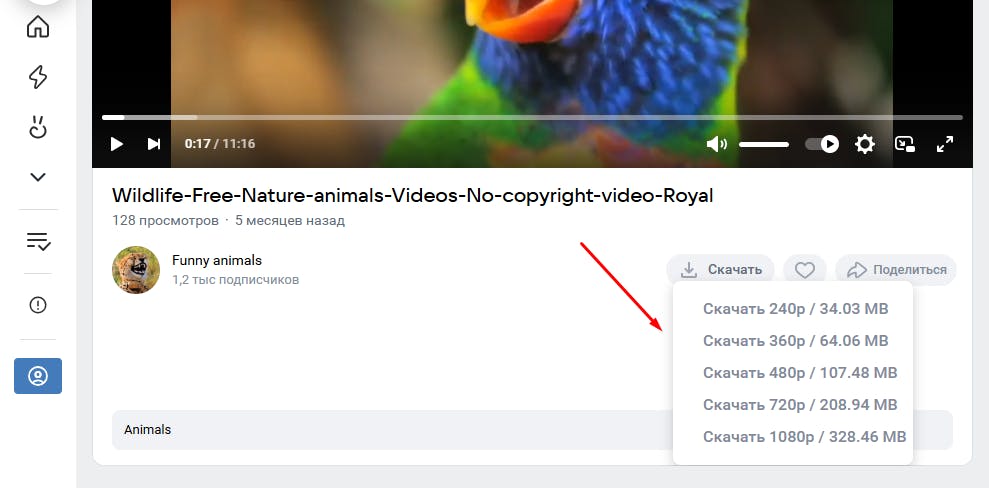Toggle the autoplay switch
The image size is (989, 488).
822,144
